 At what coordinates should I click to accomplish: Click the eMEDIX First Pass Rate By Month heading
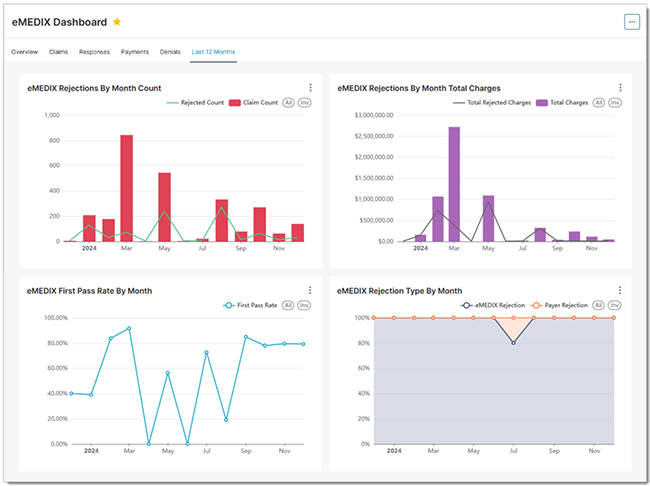point(90,291)
